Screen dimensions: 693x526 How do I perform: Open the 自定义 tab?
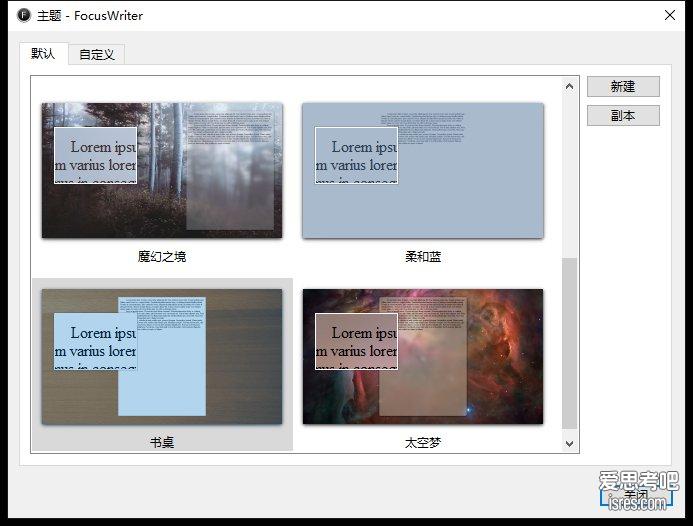pyautogui.click(x=97, y=55)
